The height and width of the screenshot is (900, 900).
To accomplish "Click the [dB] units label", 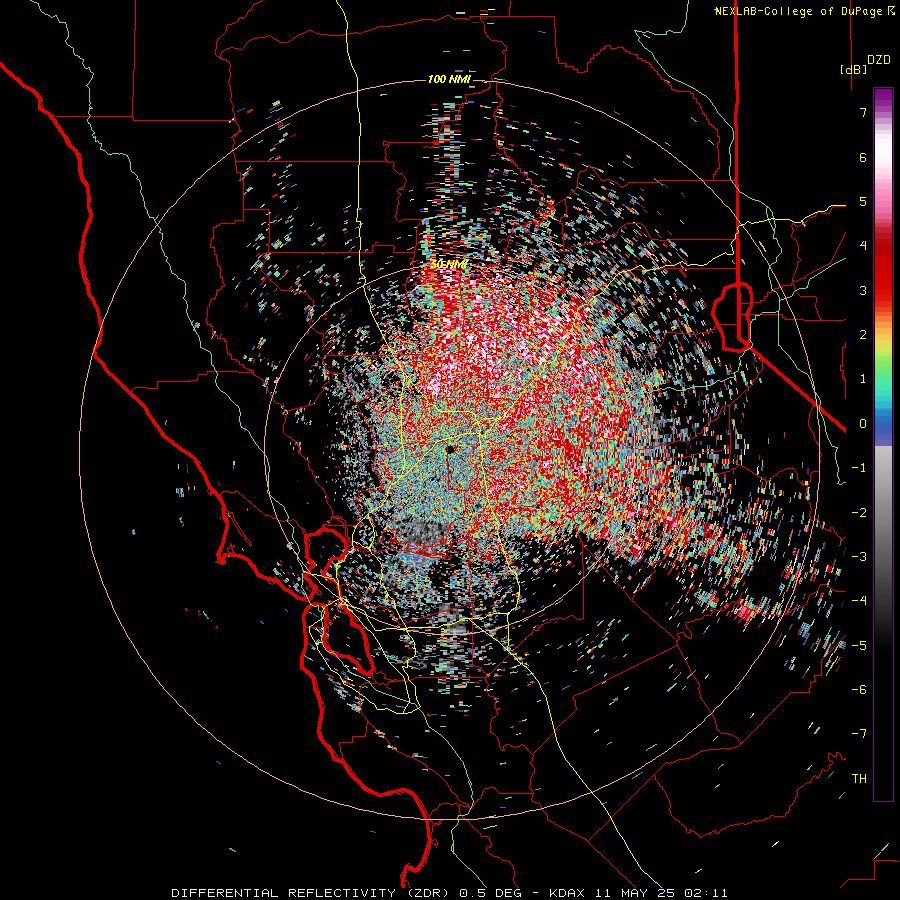I will 853,69.
